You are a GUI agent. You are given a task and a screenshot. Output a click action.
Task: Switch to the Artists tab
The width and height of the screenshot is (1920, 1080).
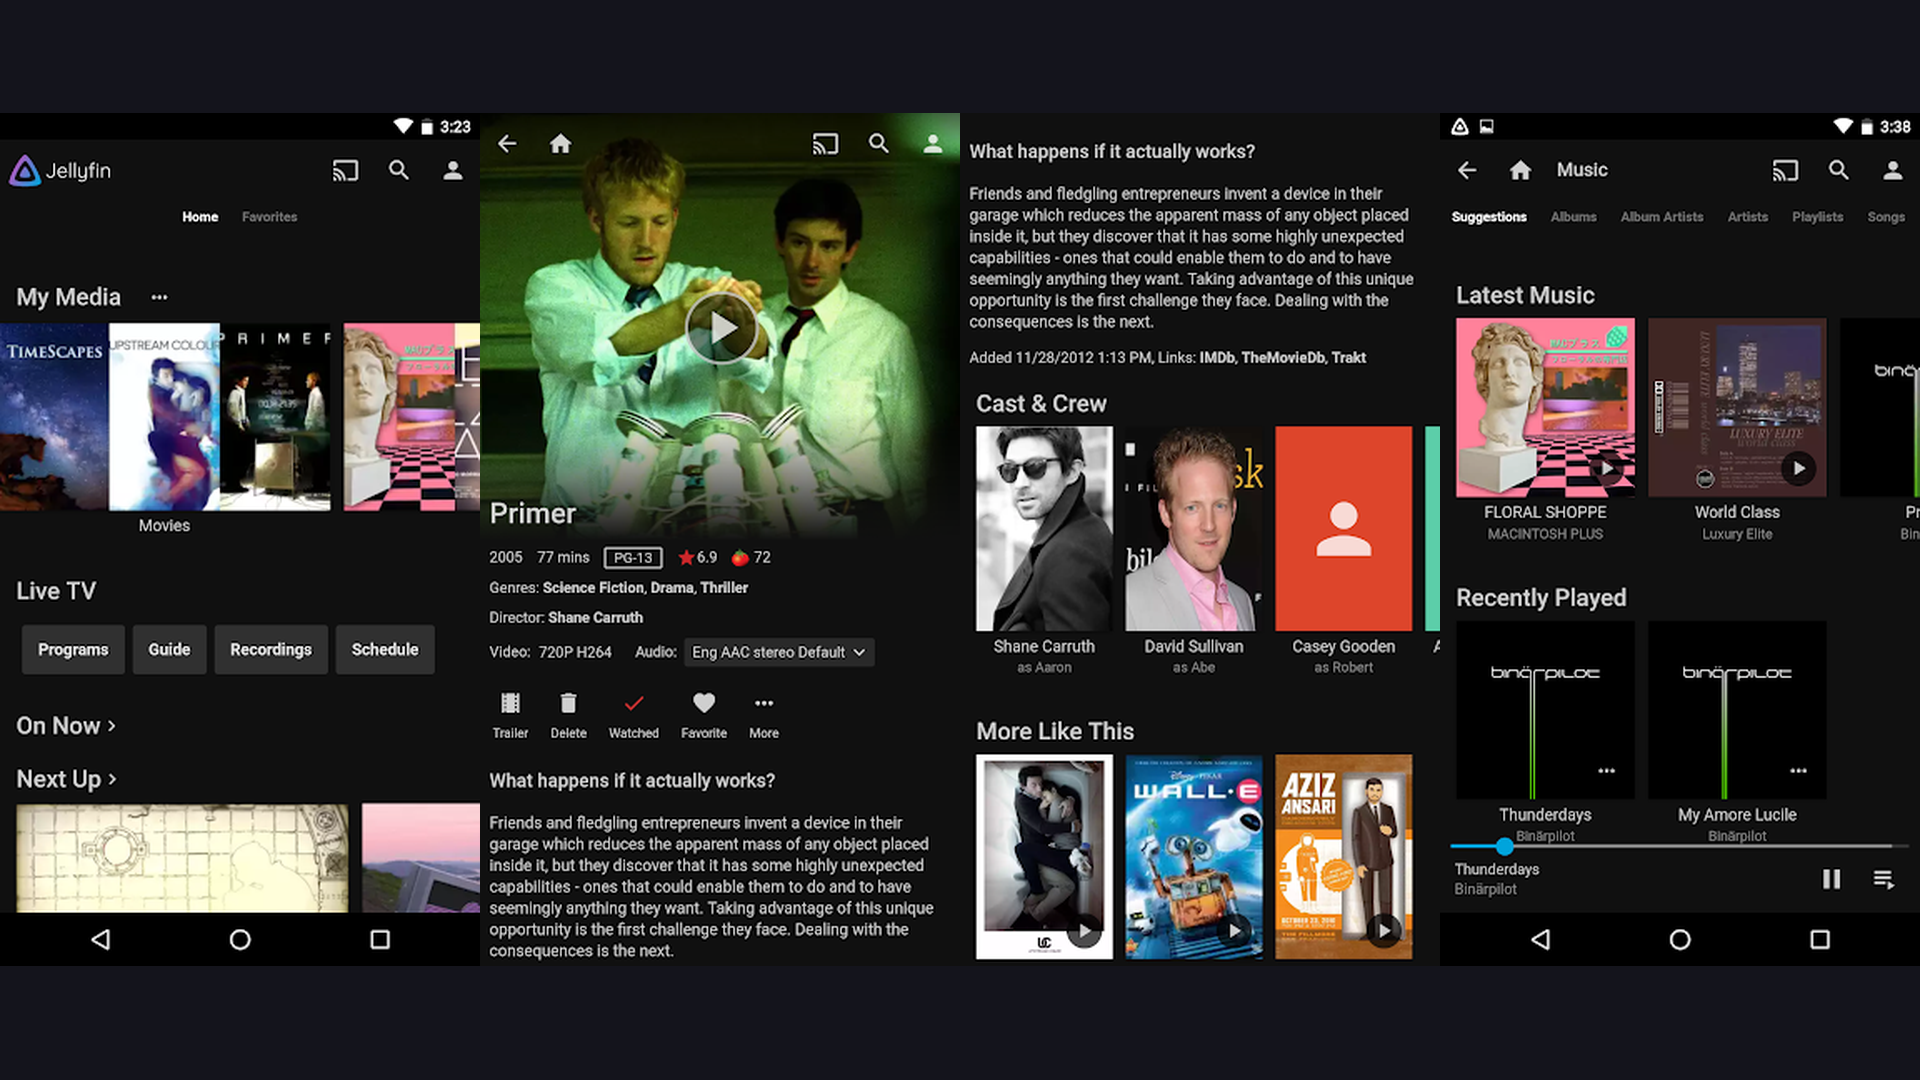click(1747, 217)
